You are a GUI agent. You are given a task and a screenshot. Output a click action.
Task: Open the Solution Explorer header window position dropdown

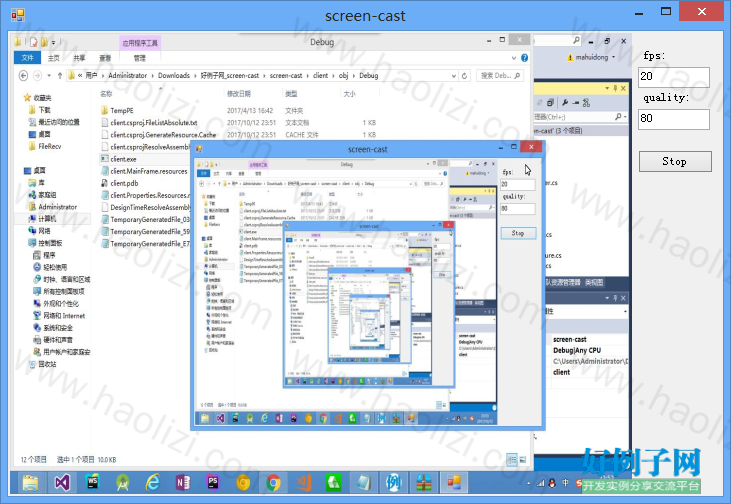(x=607, y=88)
